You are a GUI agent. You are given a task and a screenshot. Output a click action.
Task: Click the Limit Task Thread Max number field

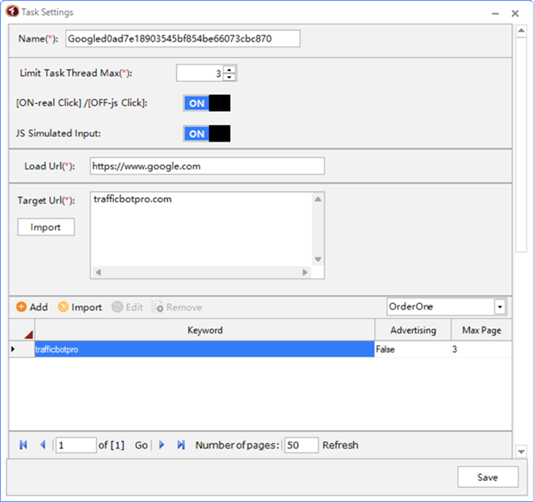[200, 73]
